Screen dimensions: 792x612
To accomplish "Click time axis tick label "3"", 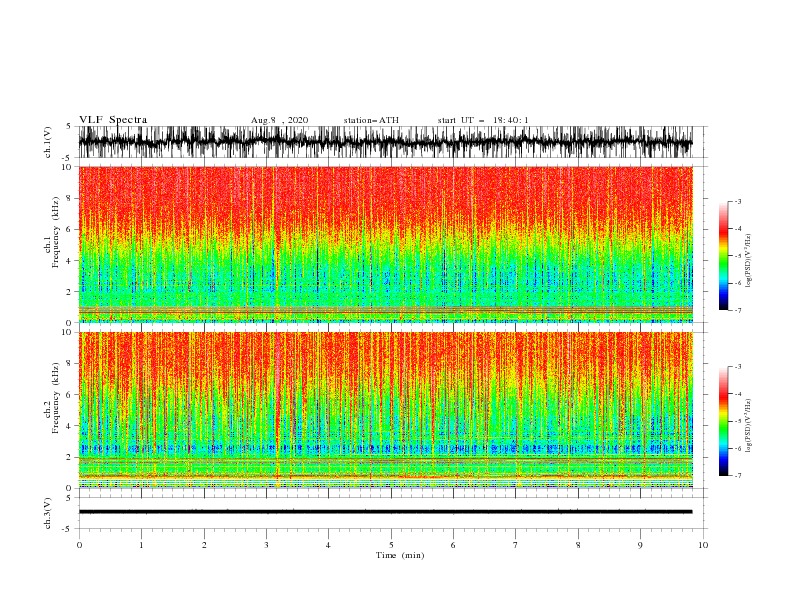I will pos(266,545).
